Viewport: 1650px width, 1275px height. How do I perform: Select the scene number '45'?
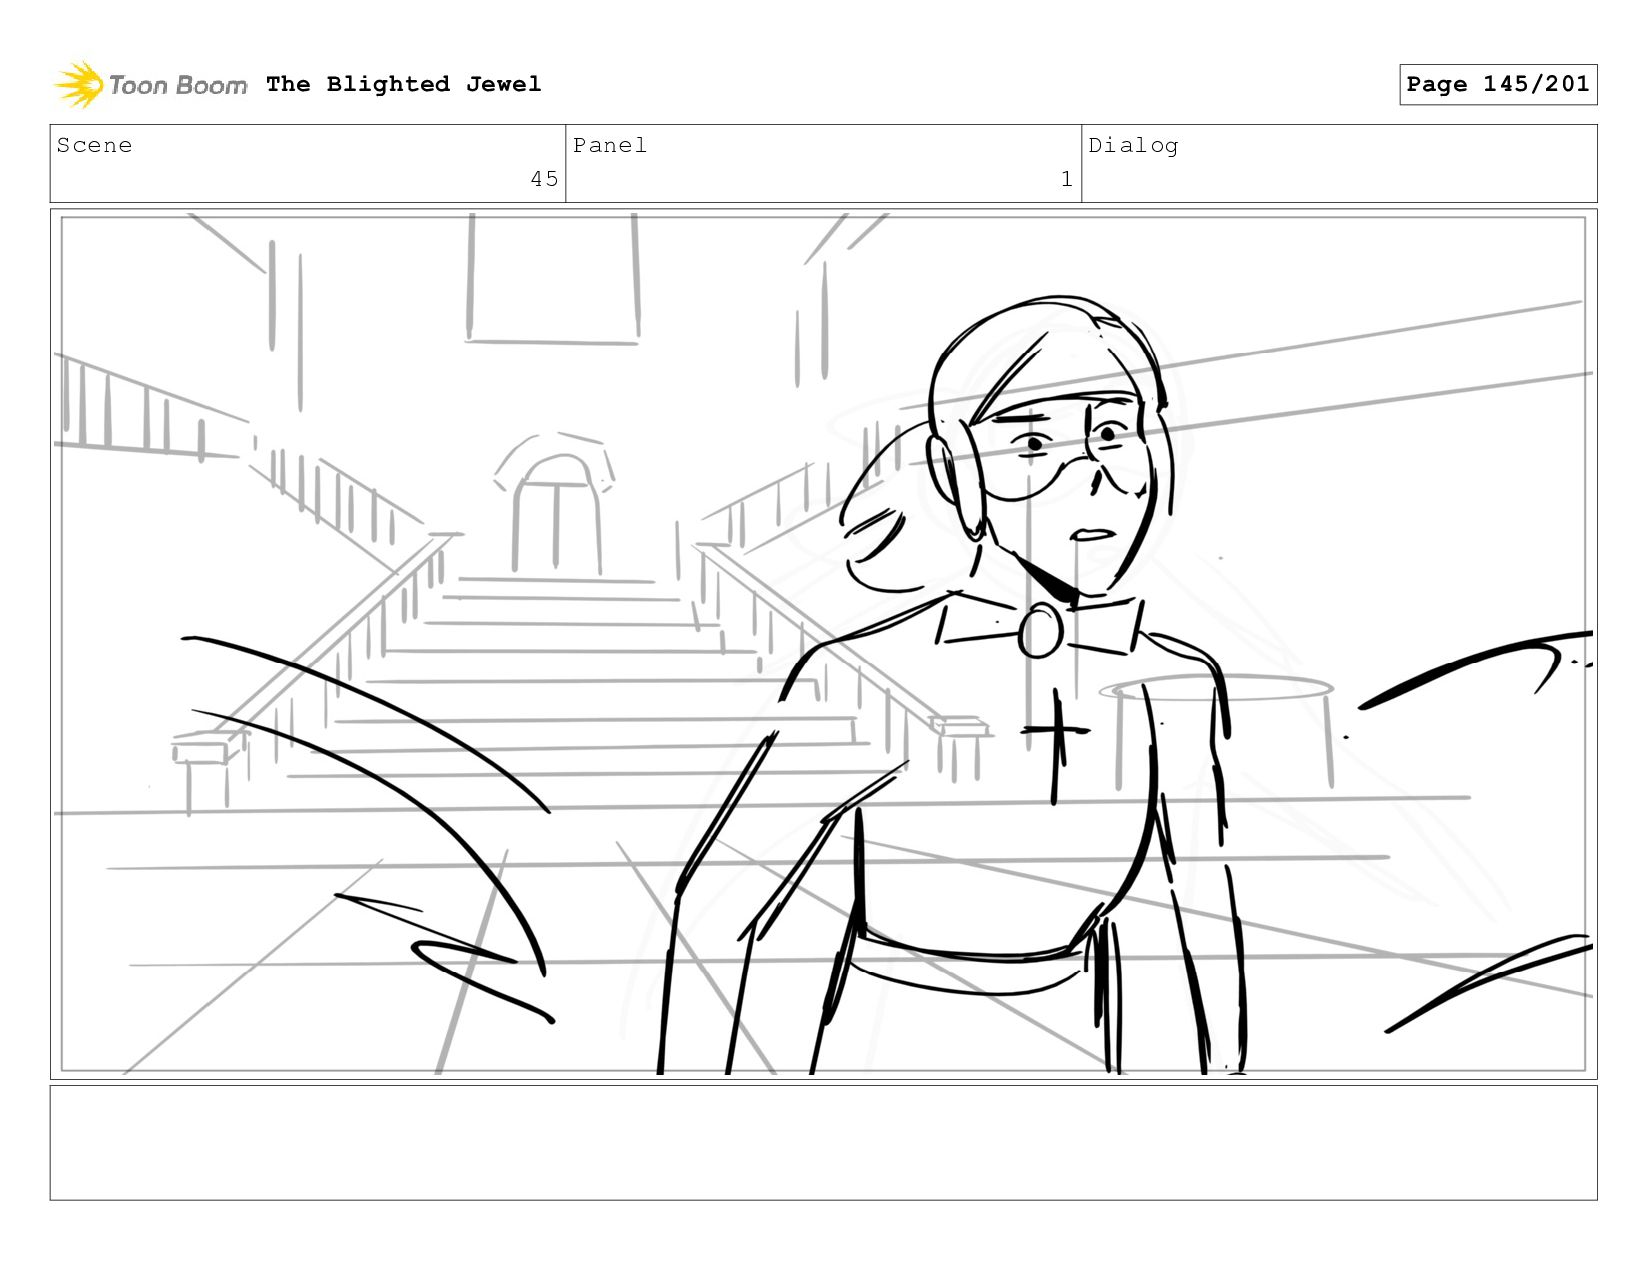click(544, 179)
